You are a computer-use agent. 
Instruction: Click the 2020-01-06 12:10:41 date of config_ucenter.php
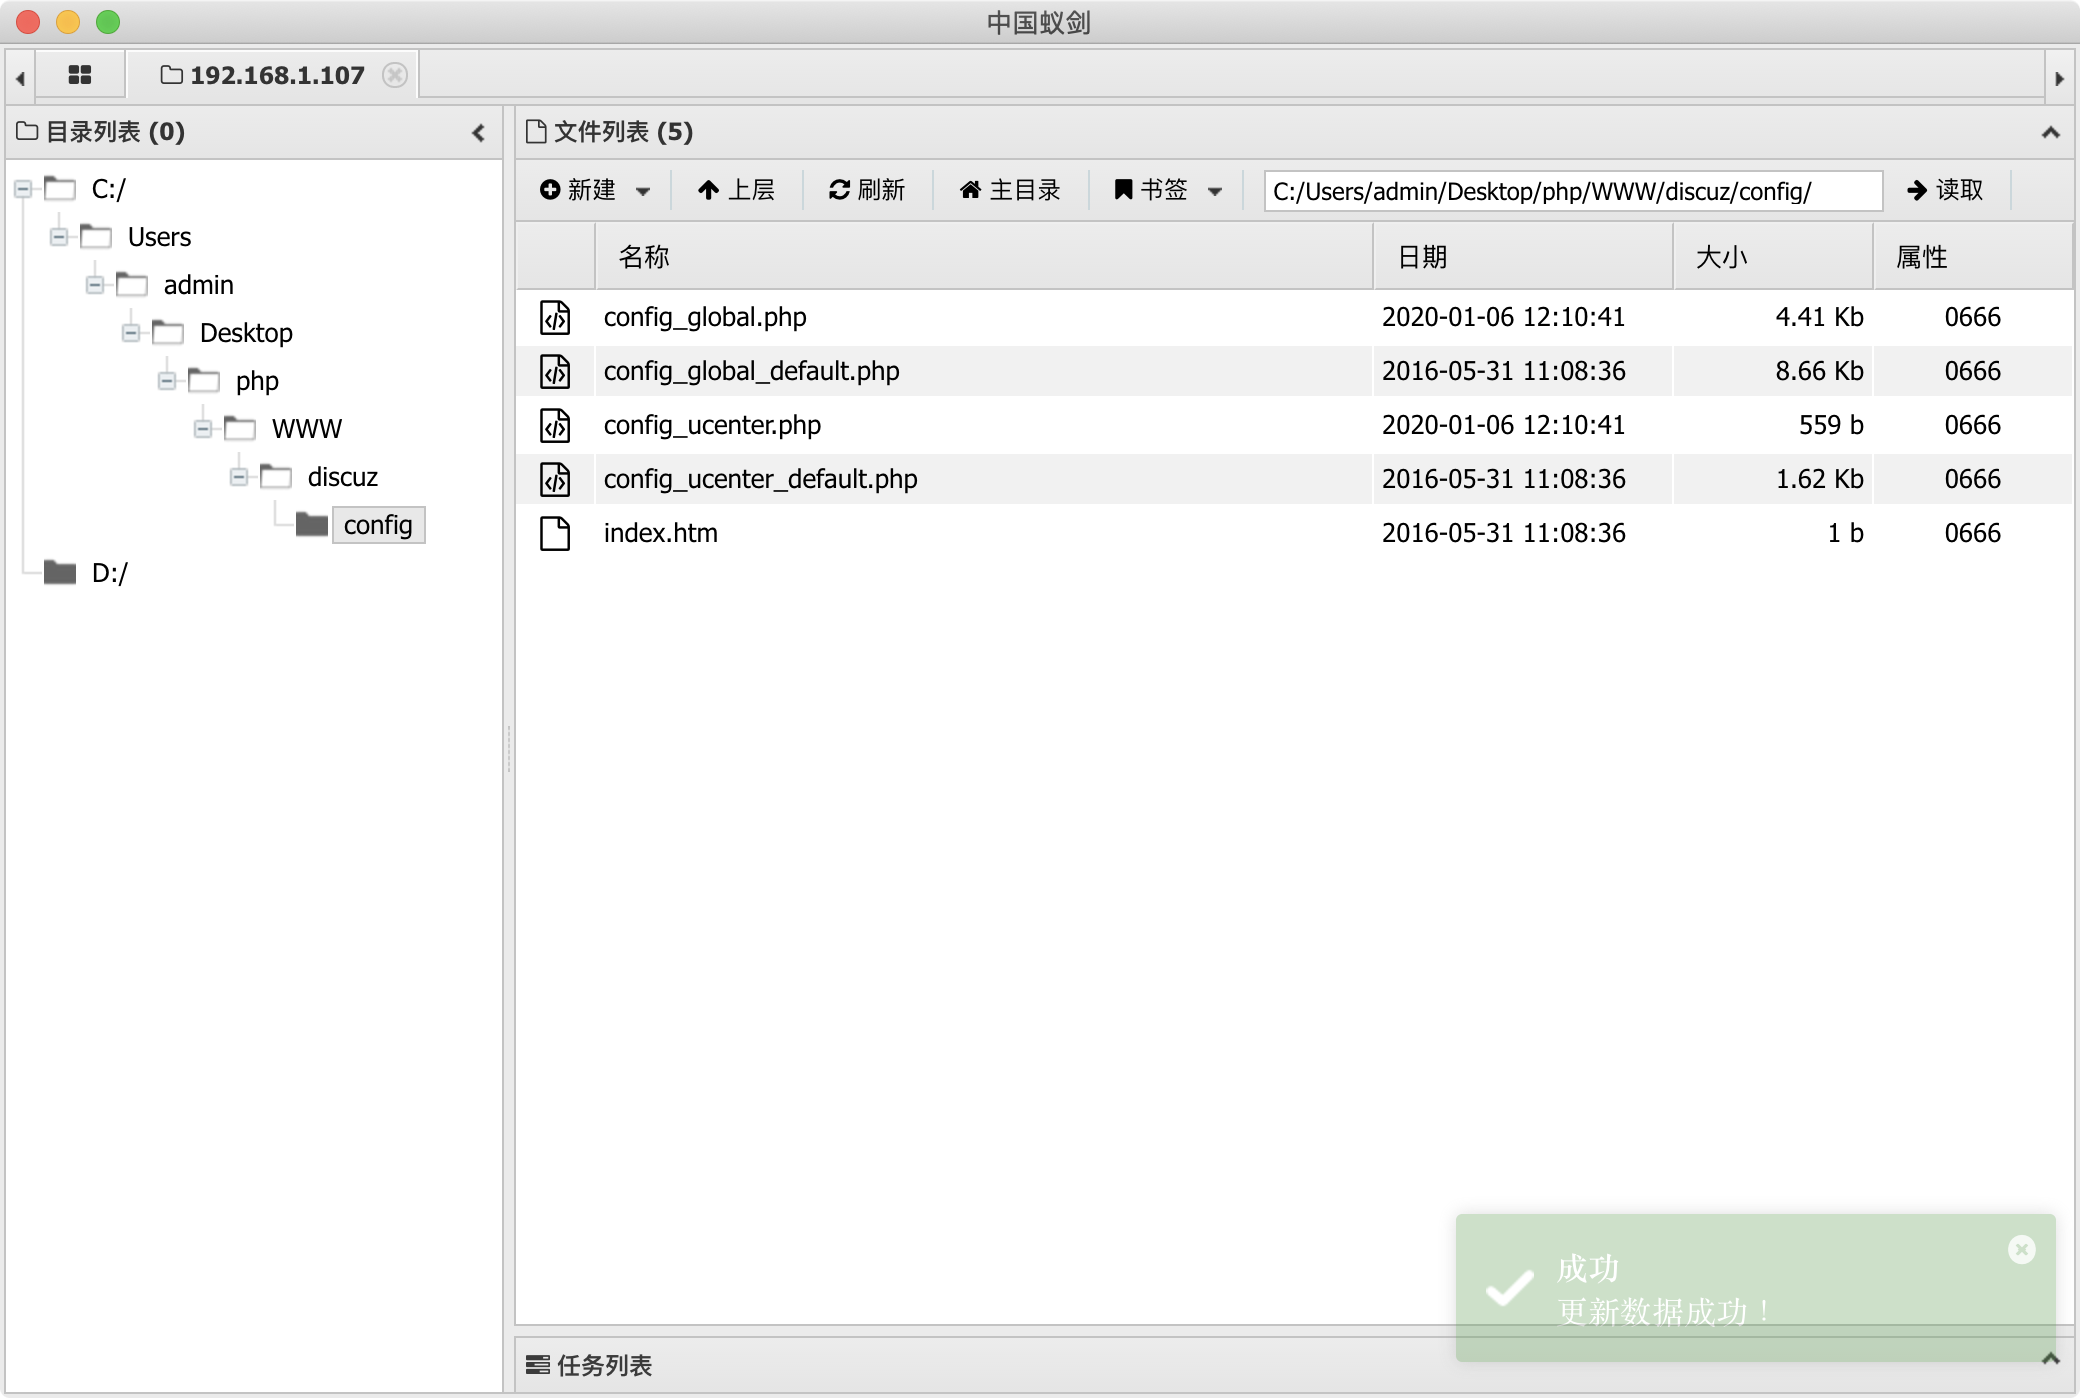coord(1503,425)
